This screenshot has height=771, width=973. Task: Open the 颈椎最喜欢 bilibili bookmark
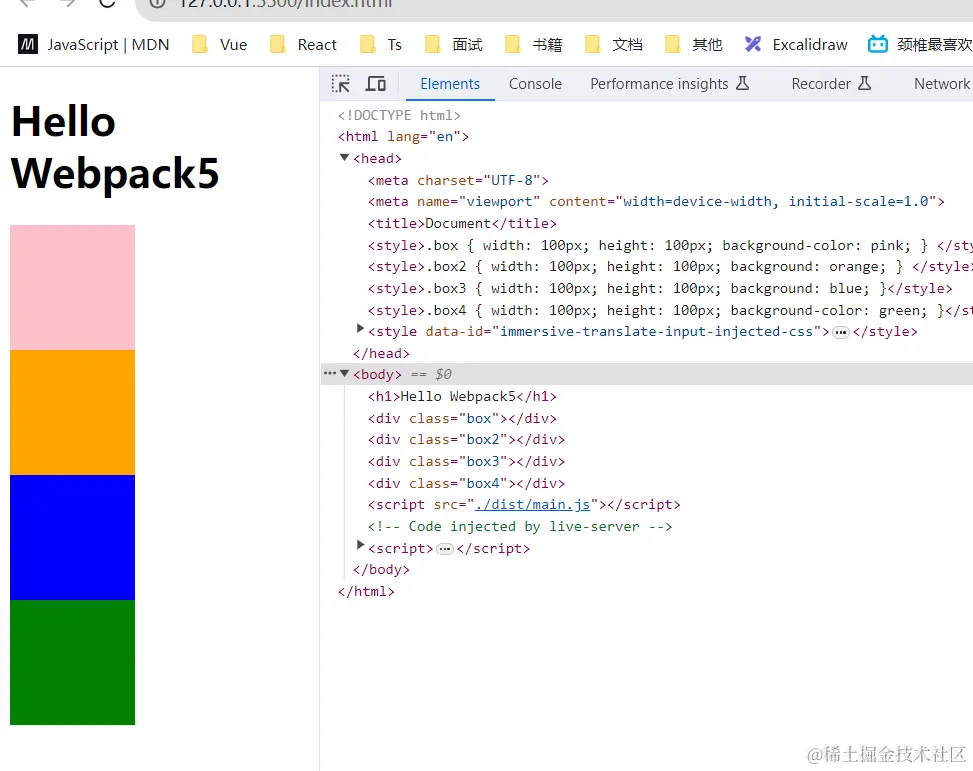tap(920, 45)
